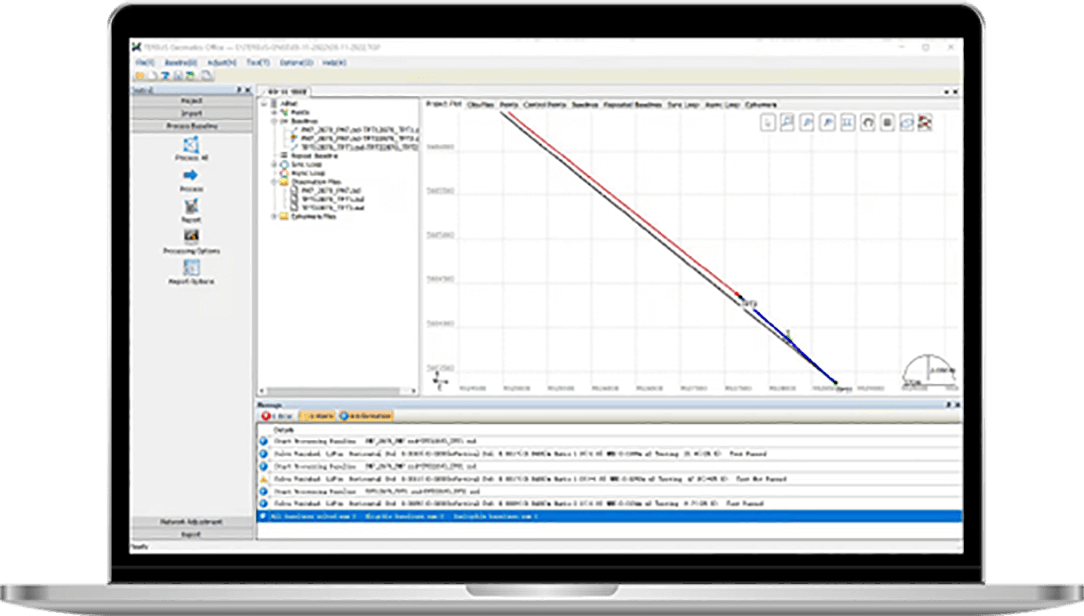The height and width of the screenshot is (616, 1084).
Task: Click the blue arrow Process icon
Action: click(x=191, y=176)
